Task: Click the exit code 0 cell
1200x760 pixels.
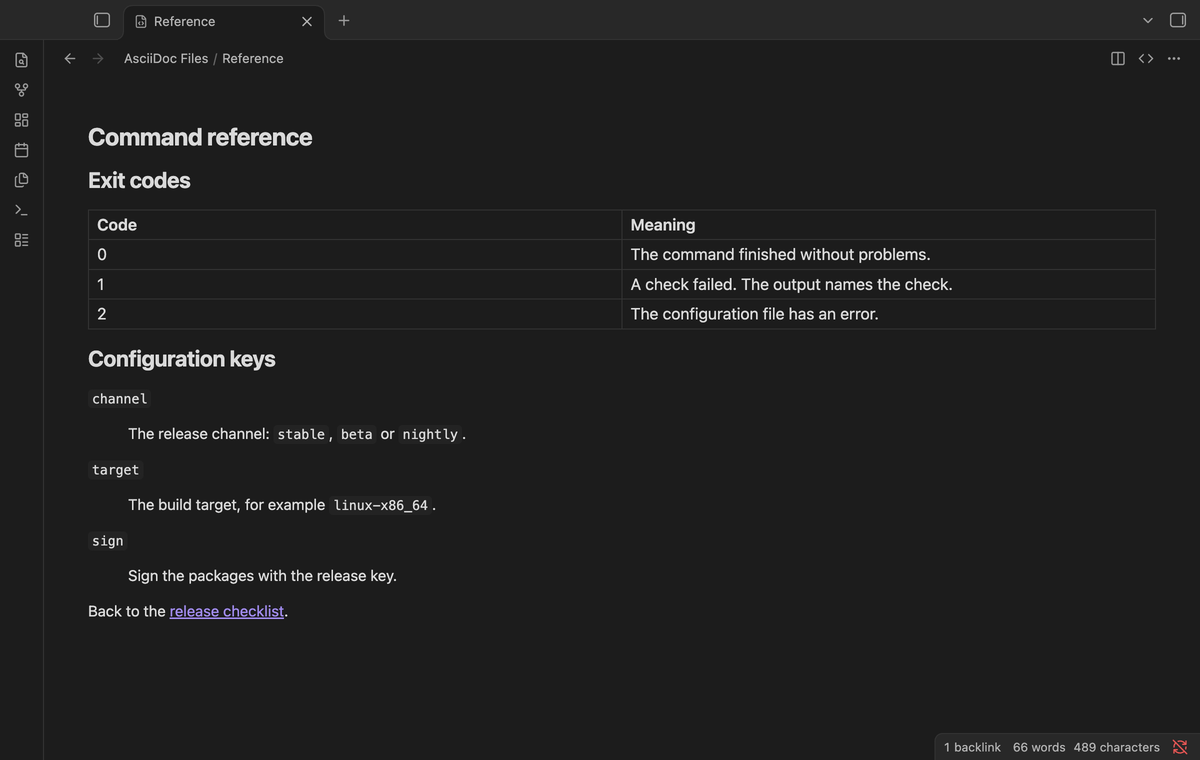Action: pos(355,254)
